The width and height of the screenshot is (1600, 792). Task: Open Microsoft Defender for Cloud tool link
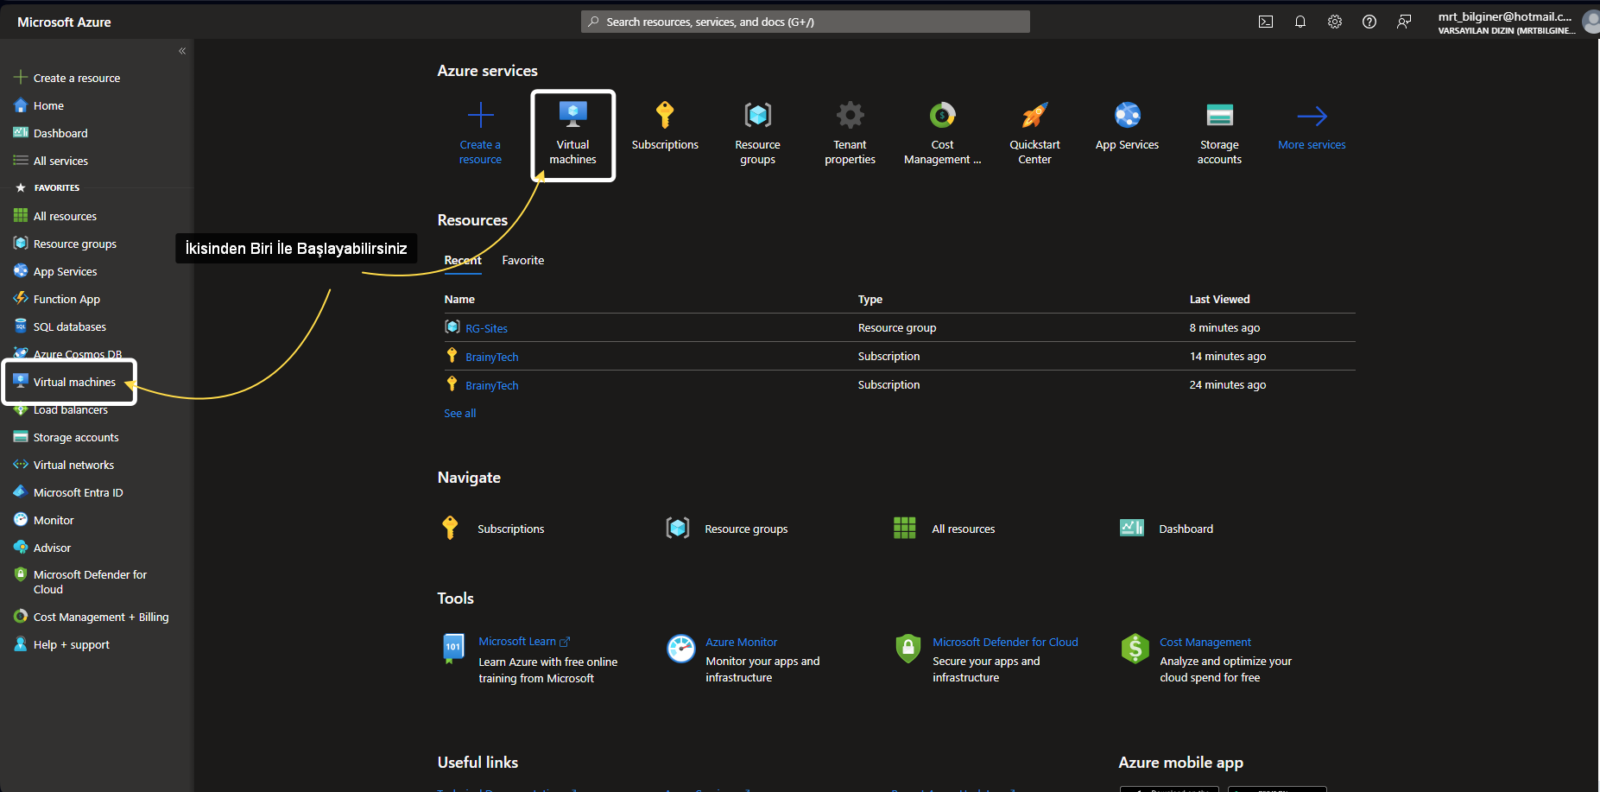1005,642
